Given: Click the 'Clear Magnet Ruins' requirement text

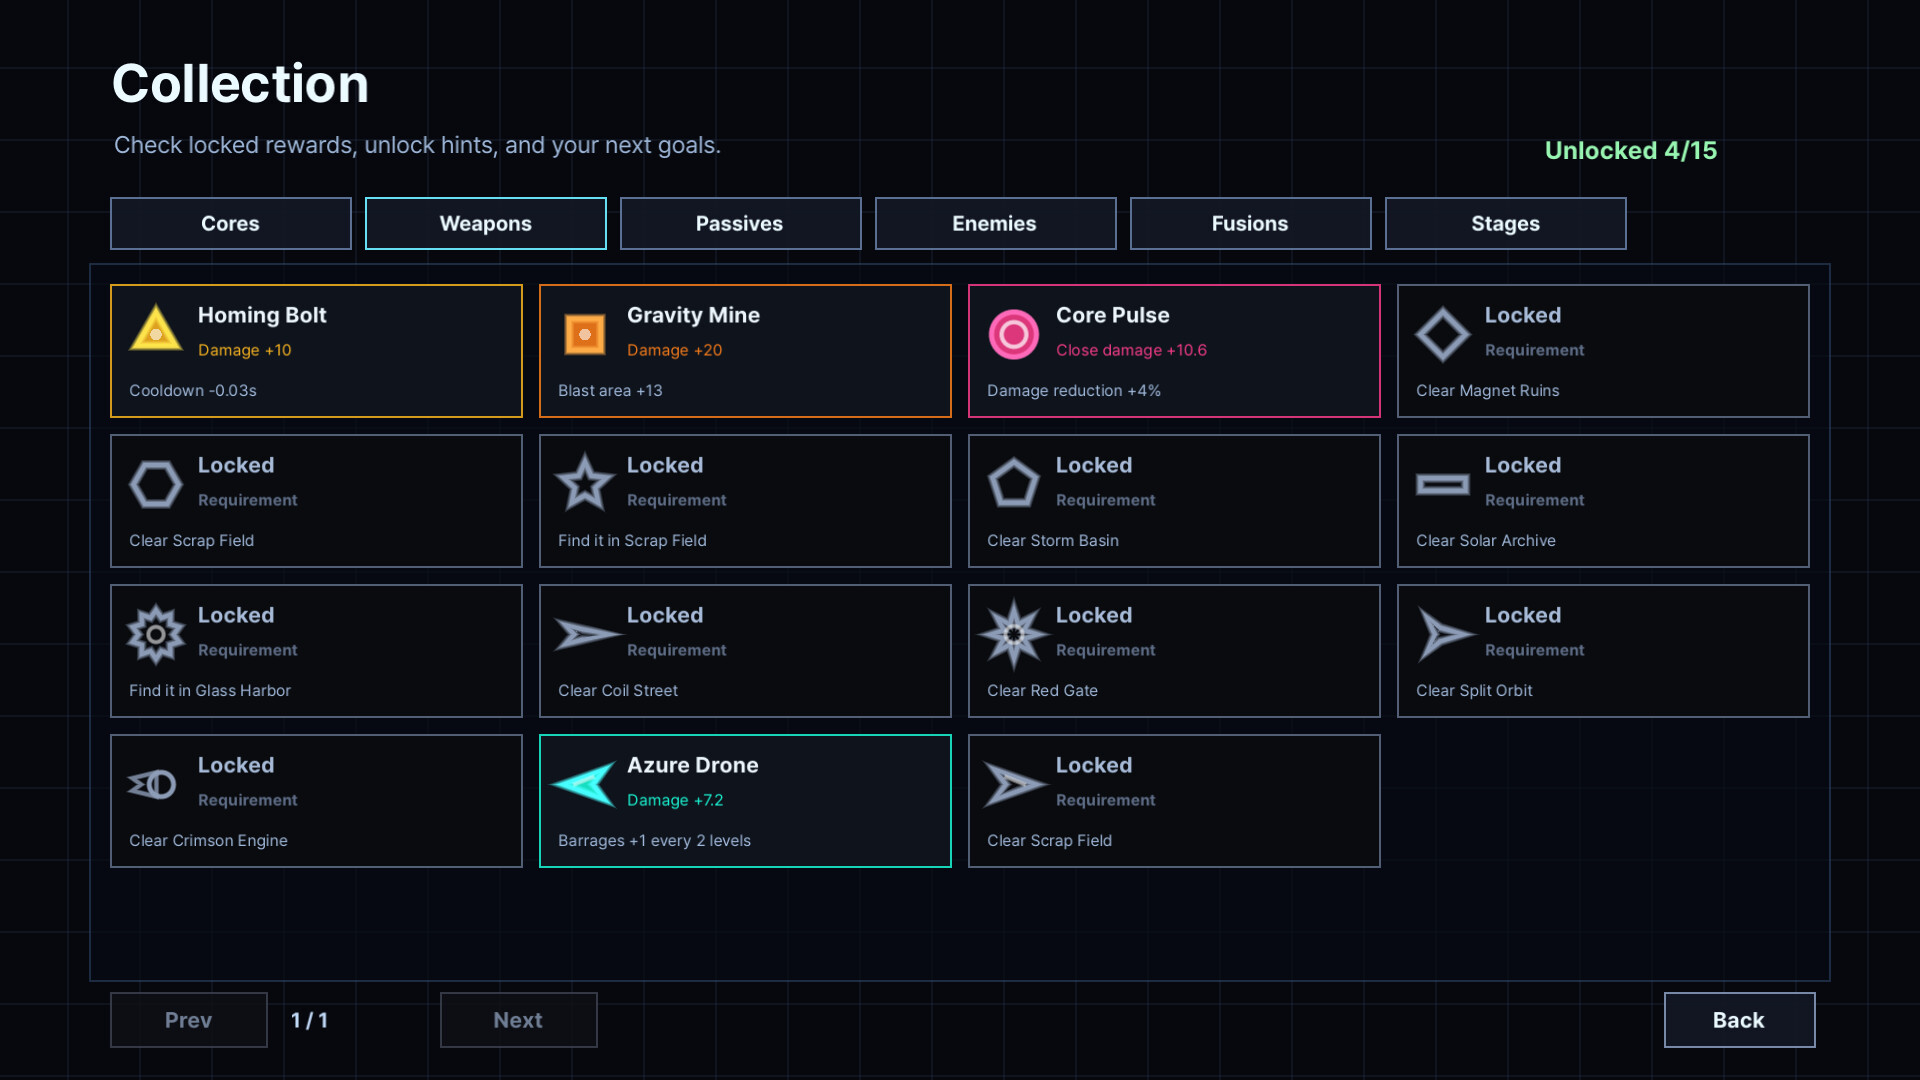Looking at the screenshot, I should click(1488, 391).
